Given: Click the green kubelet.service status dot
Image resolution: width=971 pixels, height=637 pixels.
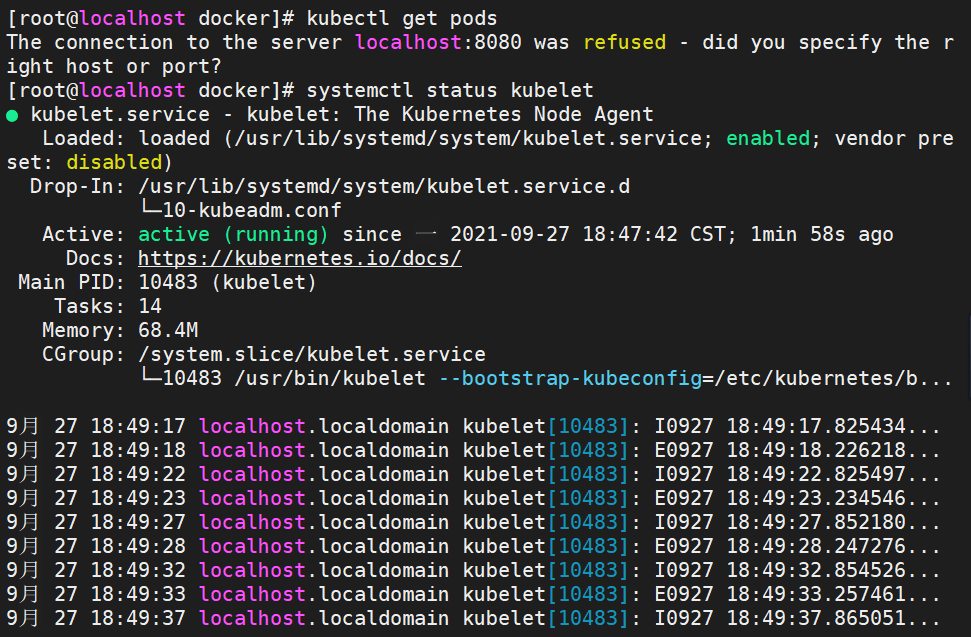Looking at the screenshot, I should coord(12,116).
